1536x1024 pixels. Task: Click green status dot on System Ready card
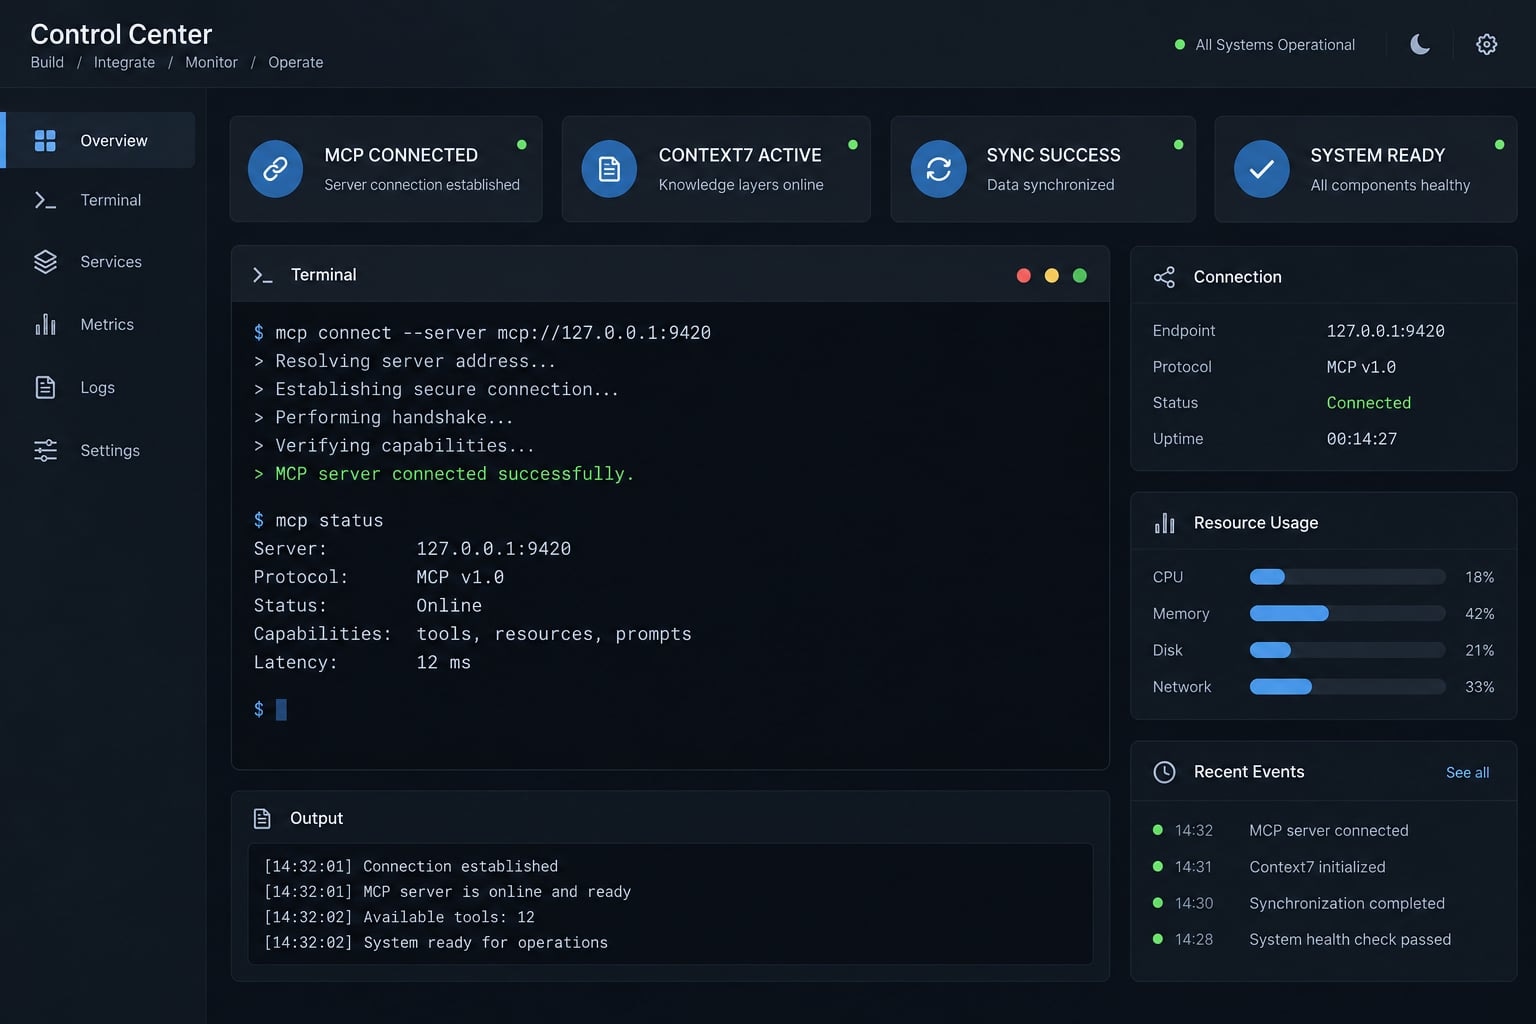click(1499, 145)
